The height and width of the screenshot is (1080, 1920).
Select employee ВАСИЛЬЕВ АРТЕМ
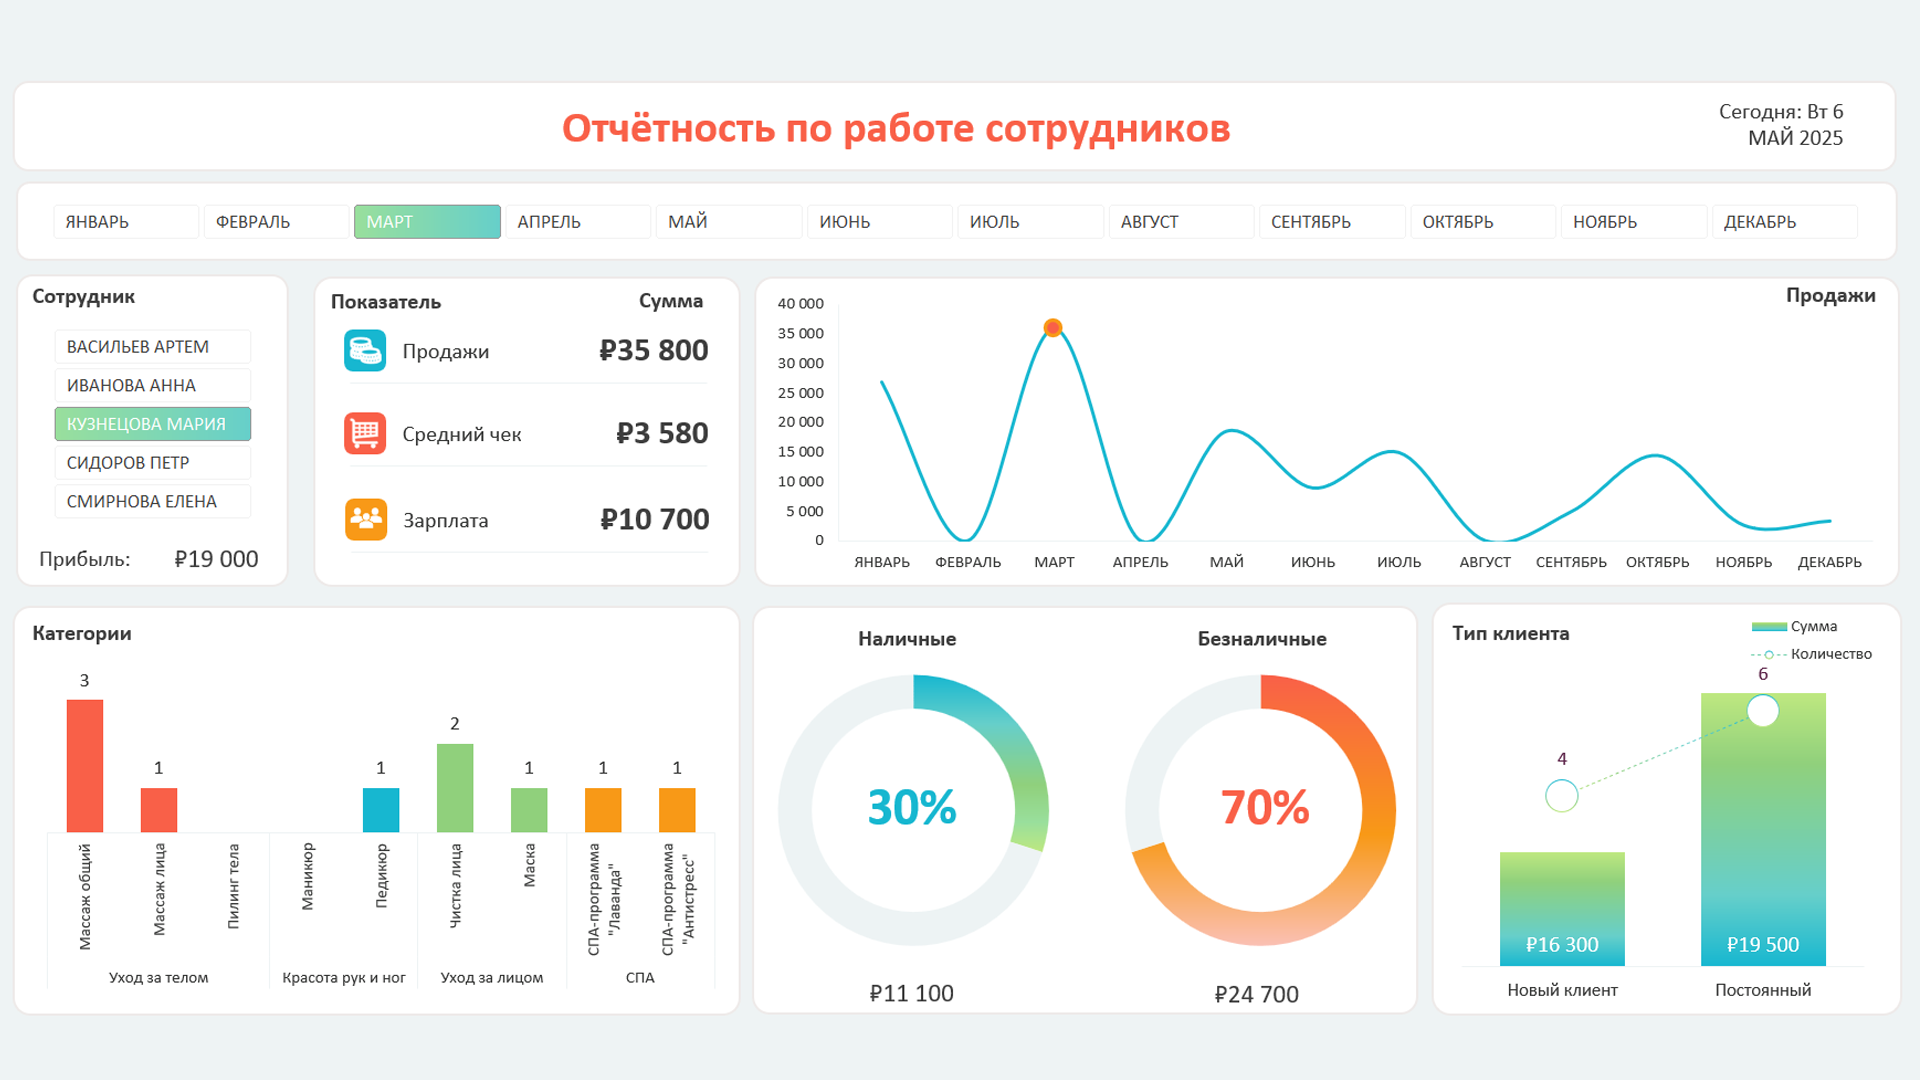tap(153, 347)
